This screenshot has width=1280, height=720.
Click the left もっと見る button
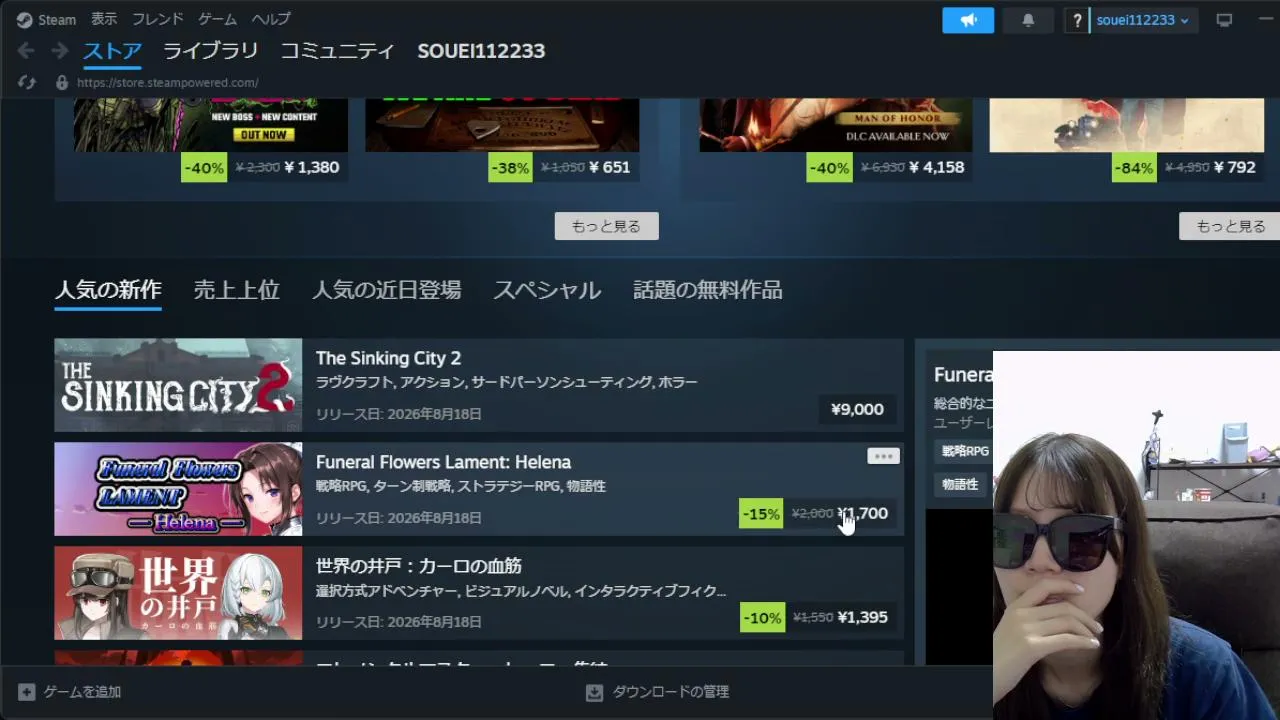[607, 226]
